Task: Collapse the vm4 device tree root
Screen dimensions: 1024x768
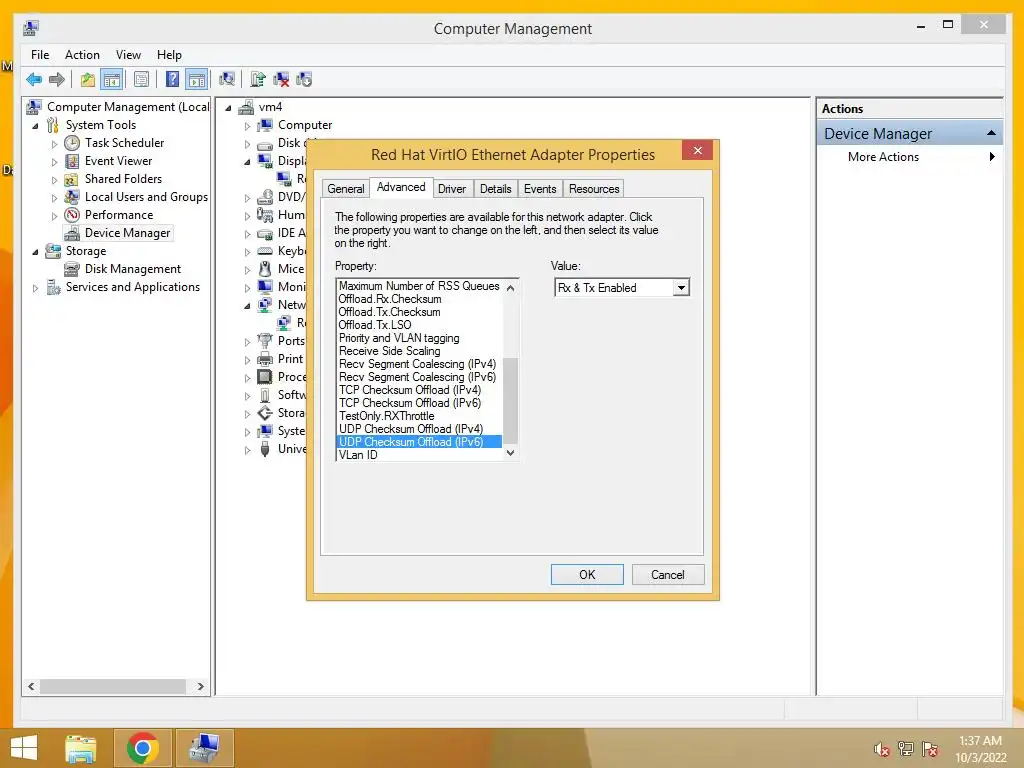Action: pos(228,108)
